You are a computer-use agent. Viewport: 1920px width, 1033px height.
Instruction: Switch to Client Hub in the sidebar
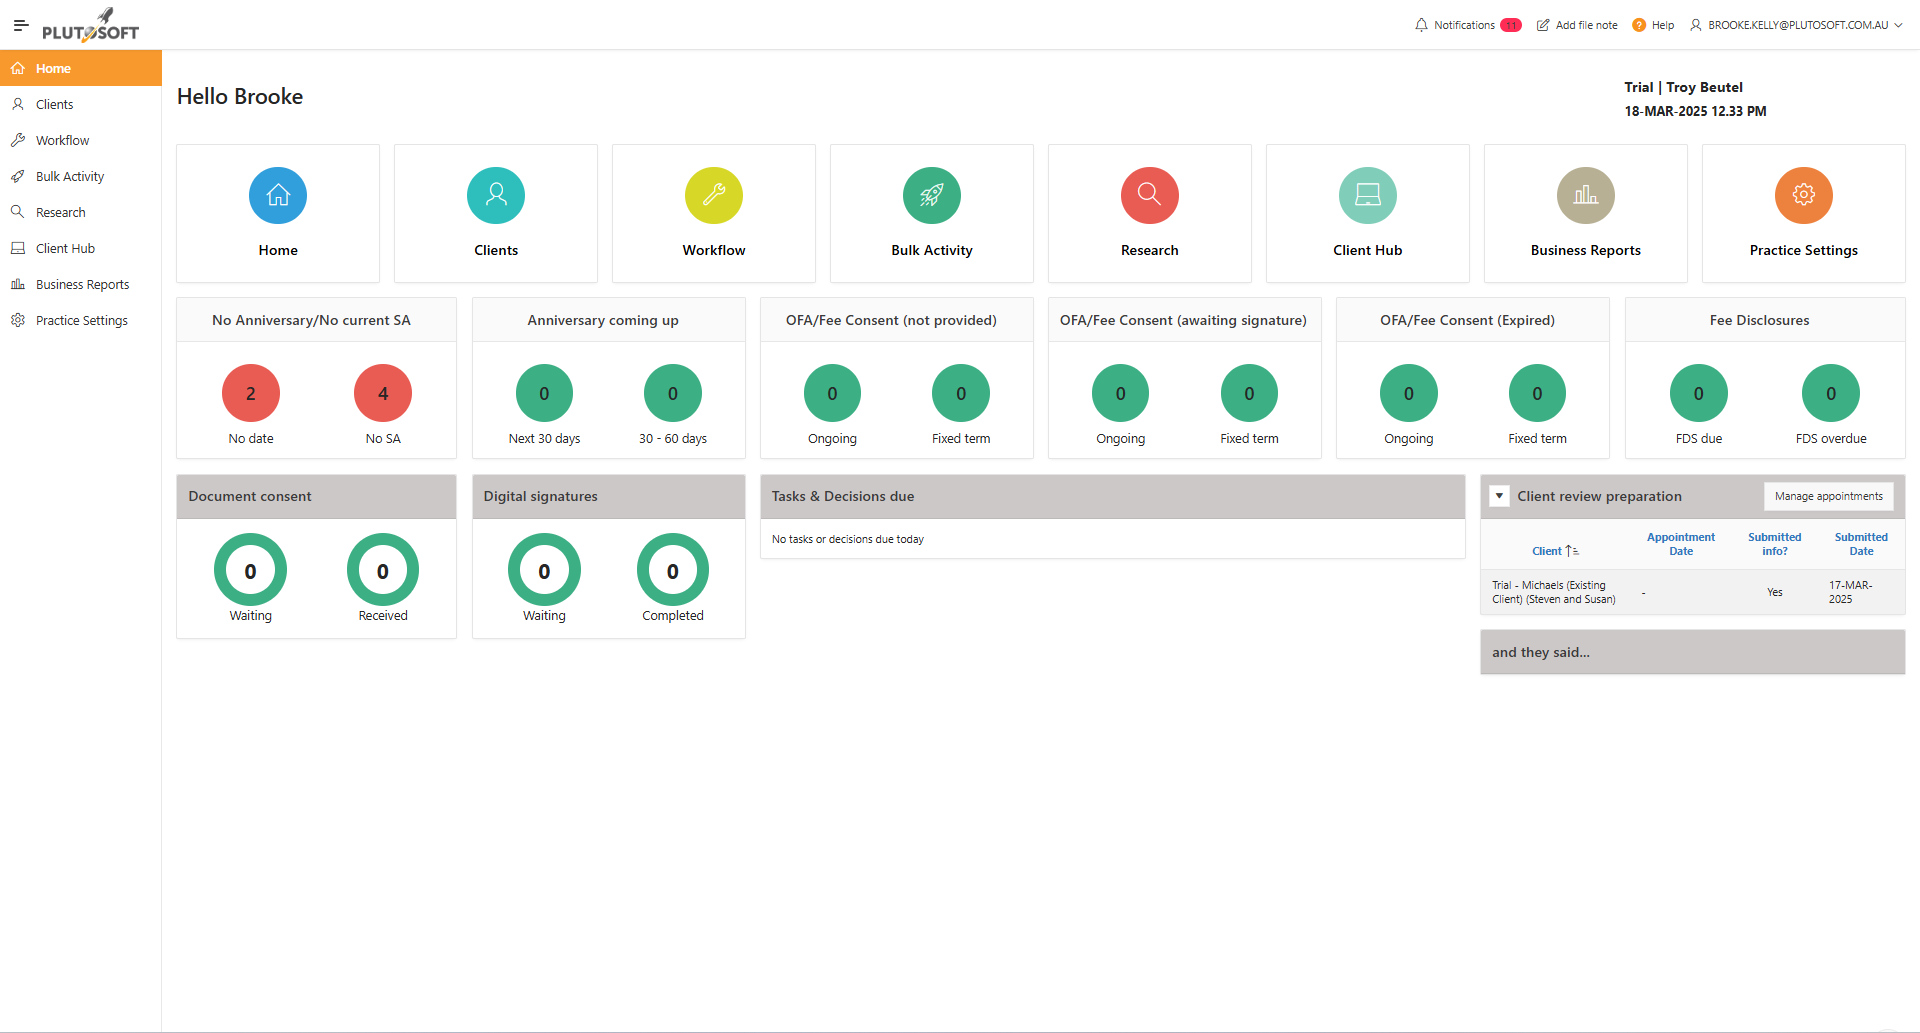[66, 247]
